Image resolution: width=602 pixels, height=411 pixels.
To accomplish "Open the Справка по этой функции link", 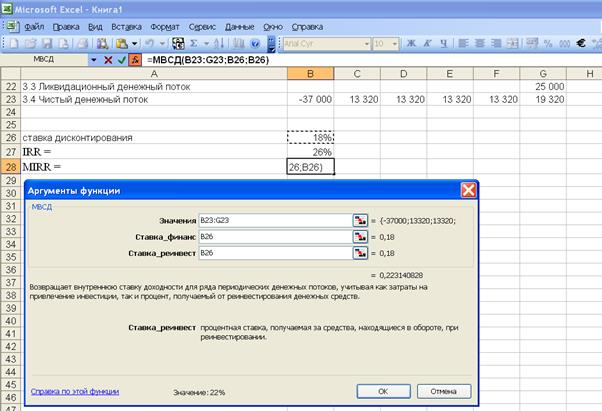I will (x=75, y=392).
